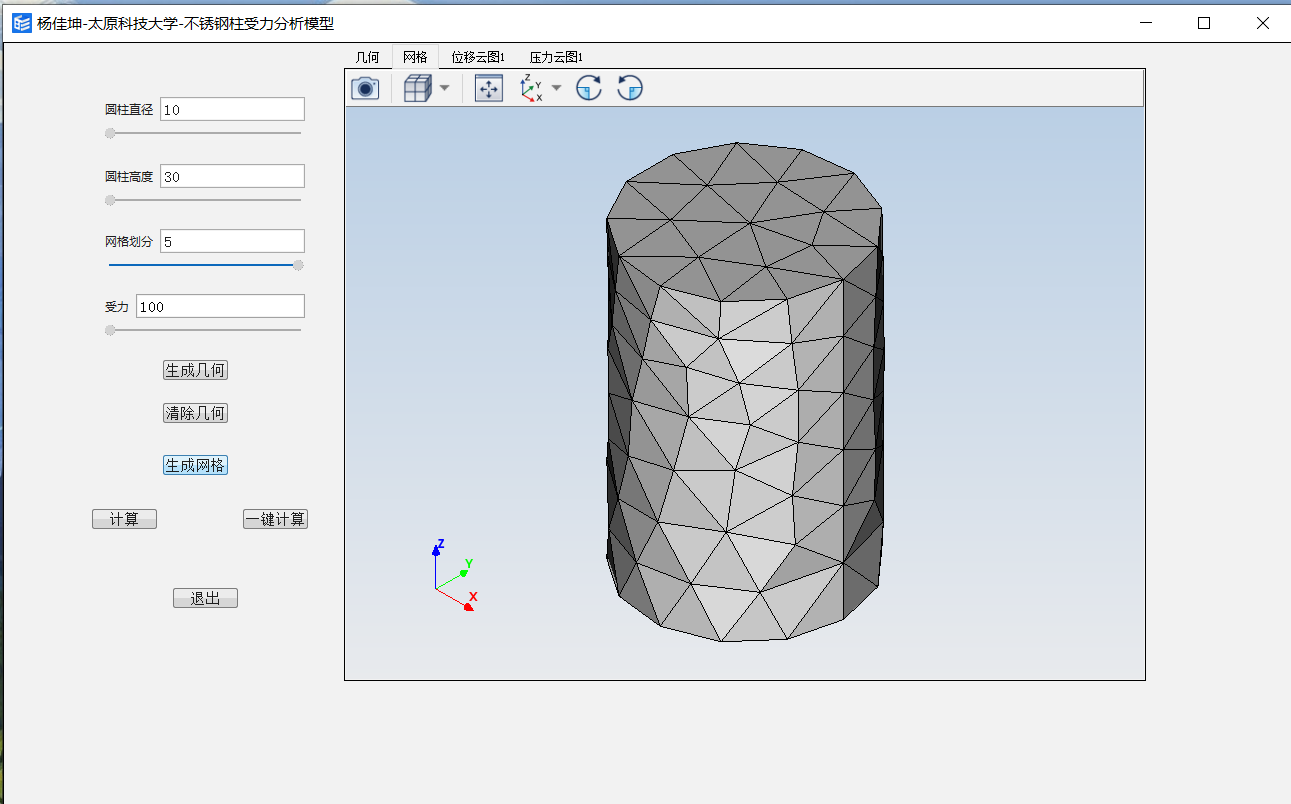Screen dimensions: 1291x804
Task: Switch to the 几何 tab
Action: click(368, 57)
